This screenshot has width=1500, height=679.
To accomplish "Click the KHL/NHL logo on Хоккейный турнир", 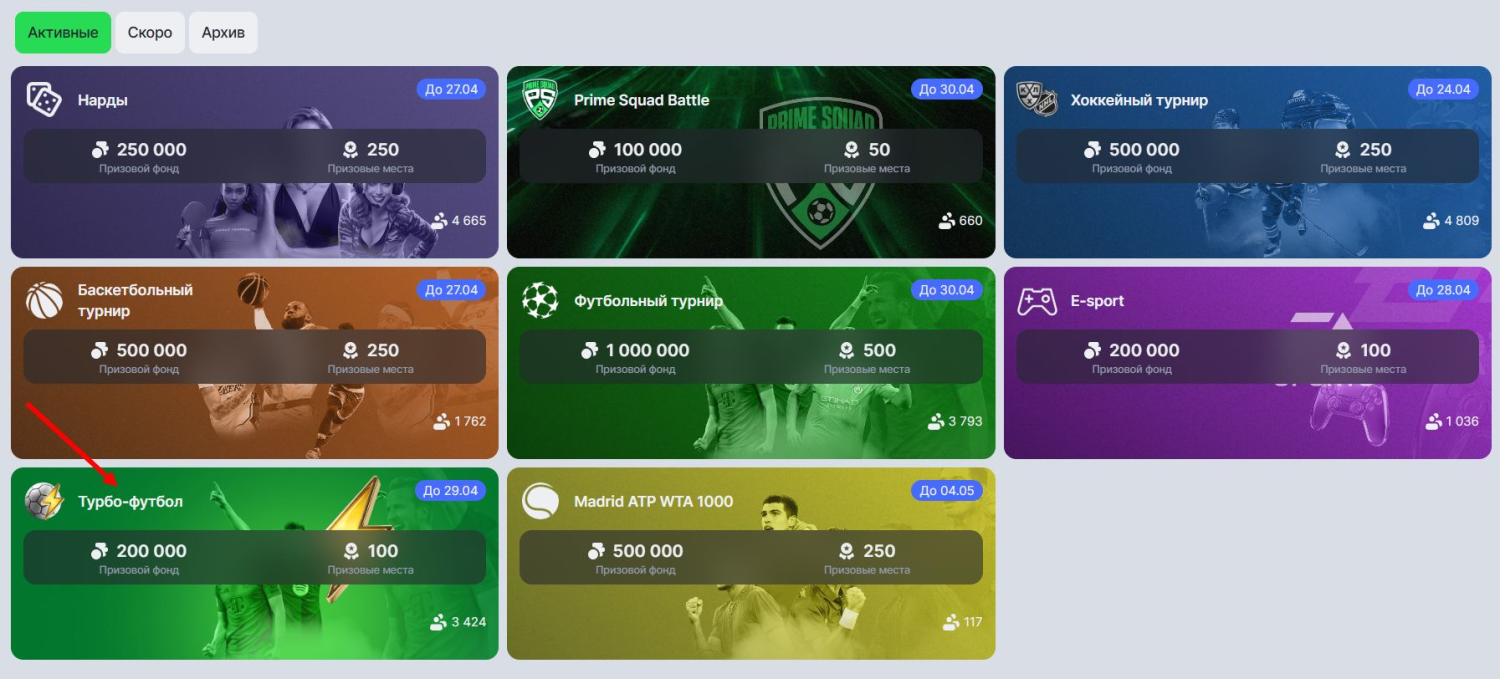I will [1037, 100].
